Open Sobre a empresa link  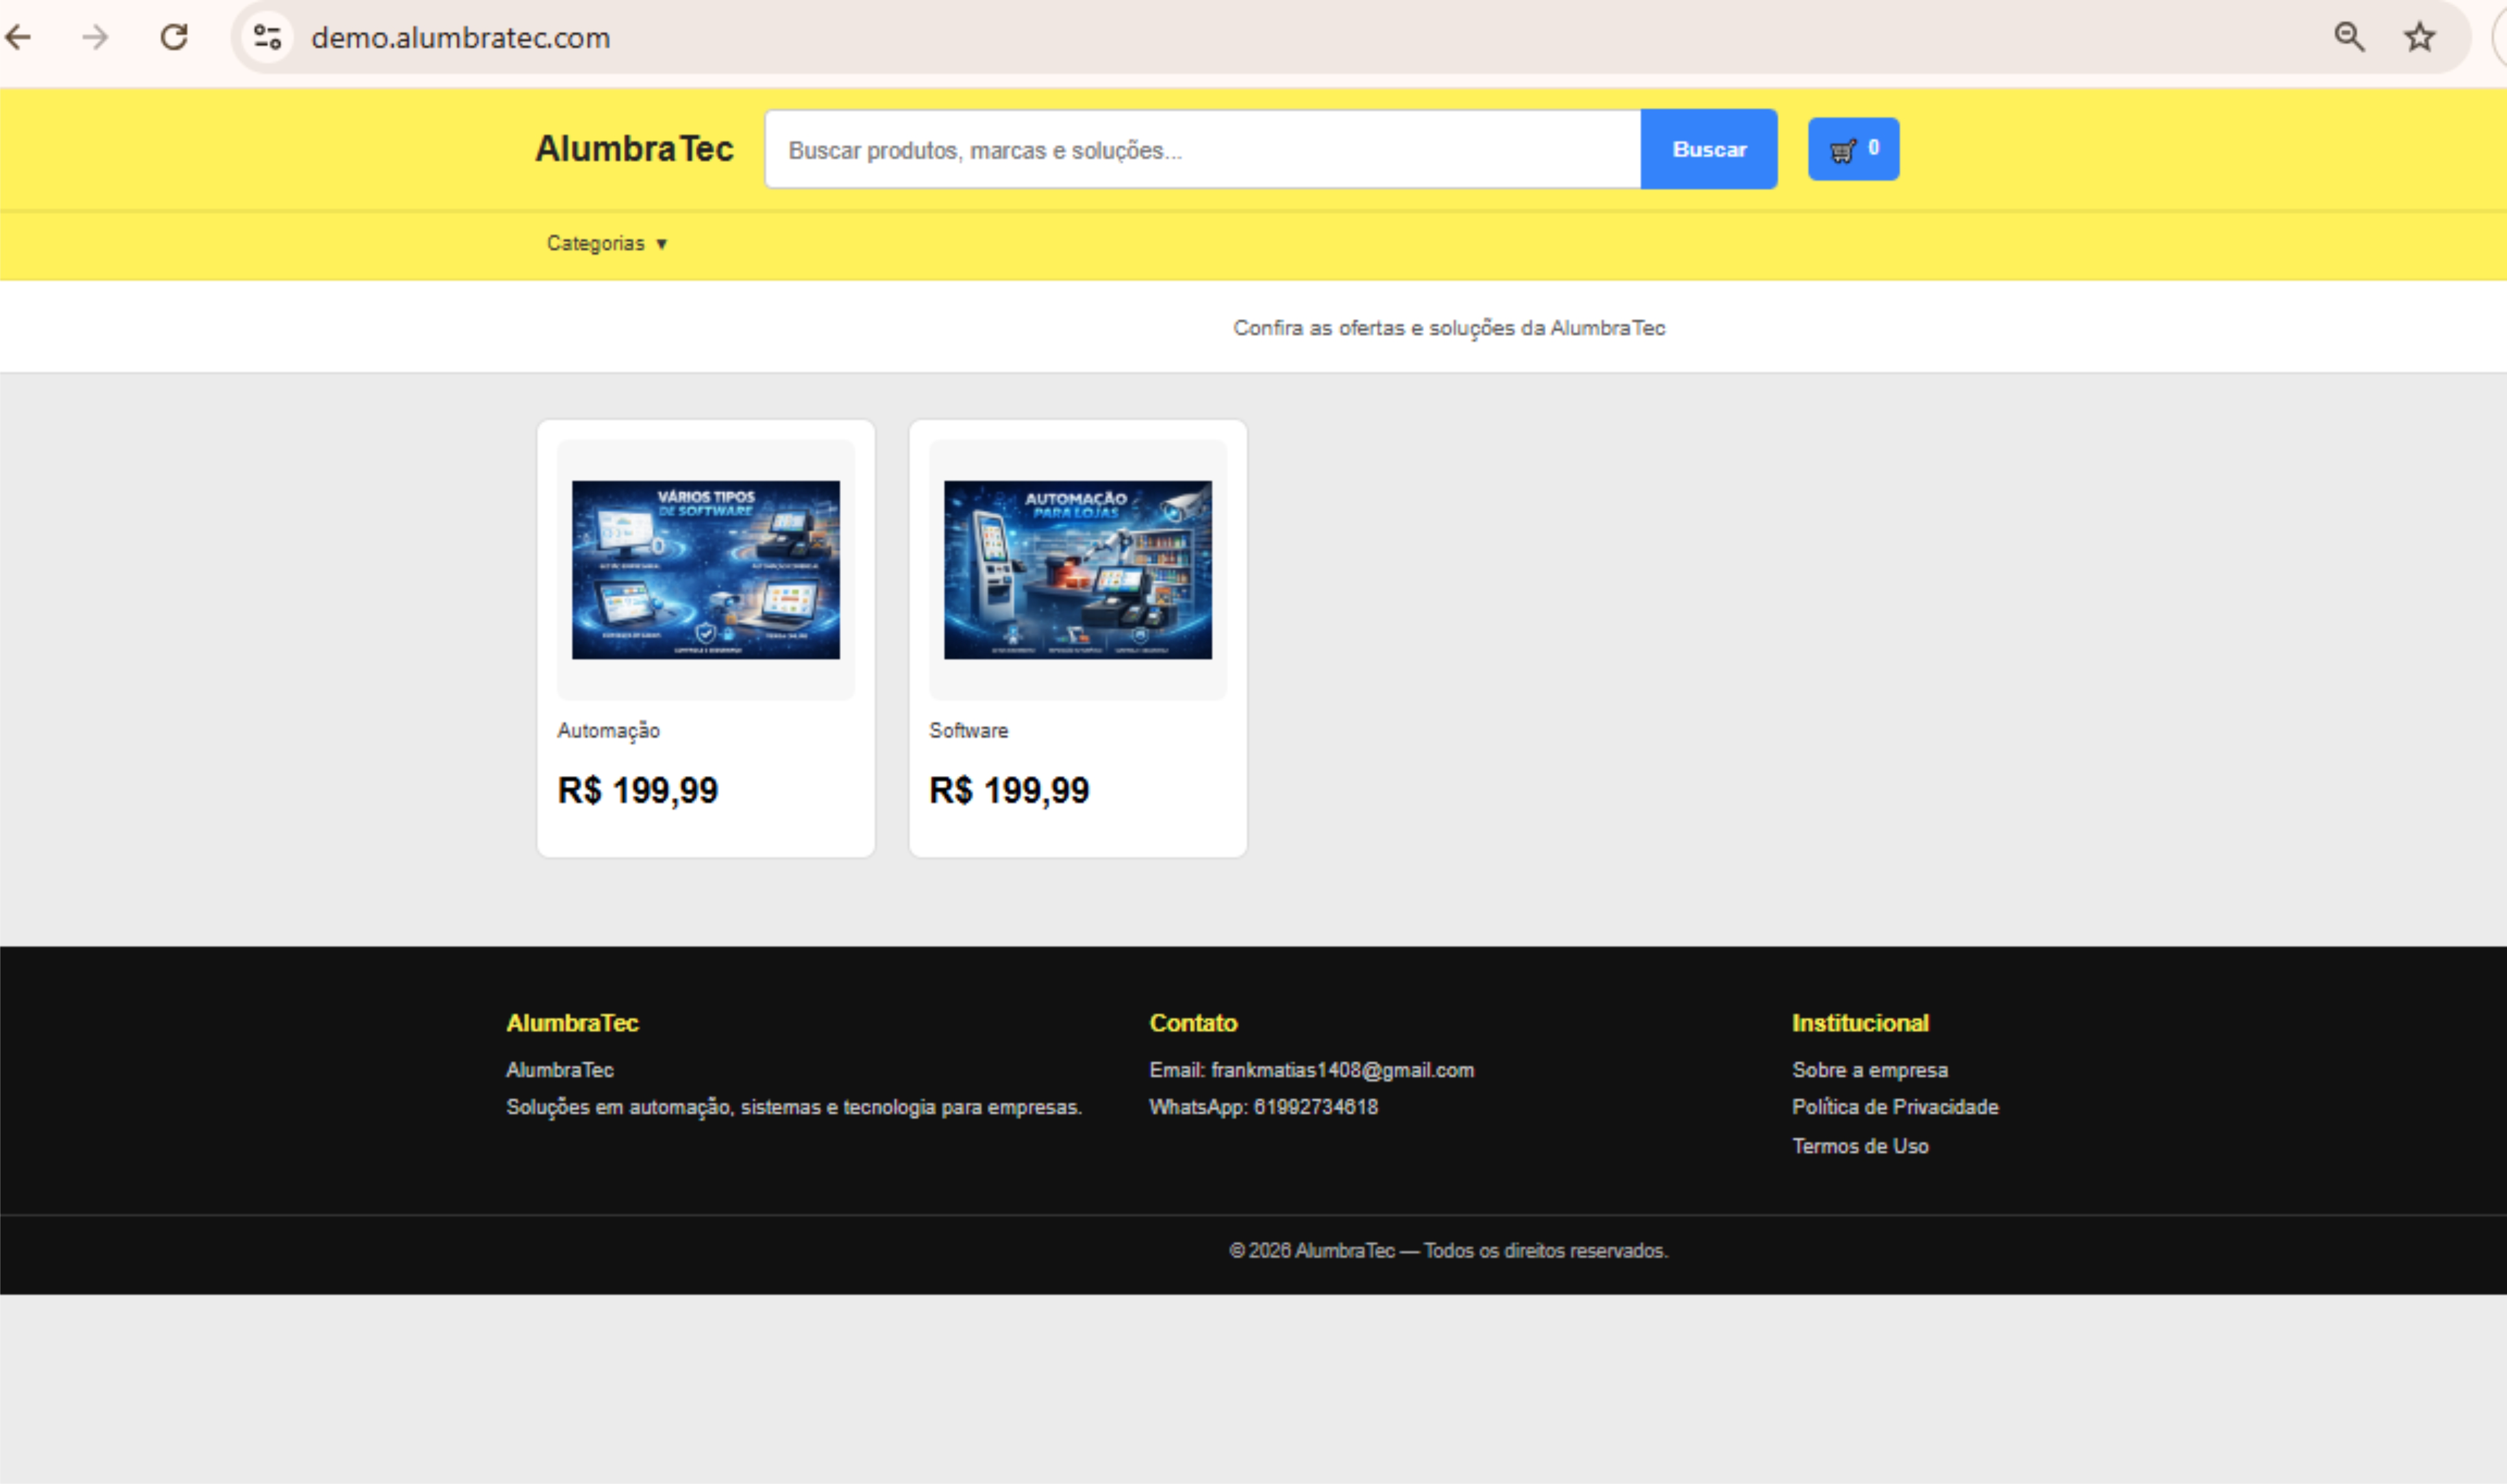[1869, 1069]
